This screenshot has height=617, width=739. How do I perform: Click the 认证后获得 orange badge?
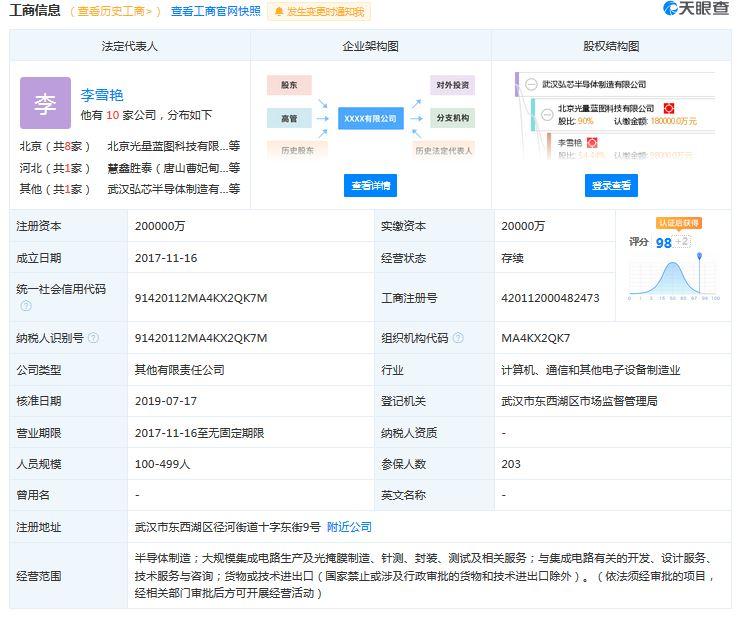(679, 223)
